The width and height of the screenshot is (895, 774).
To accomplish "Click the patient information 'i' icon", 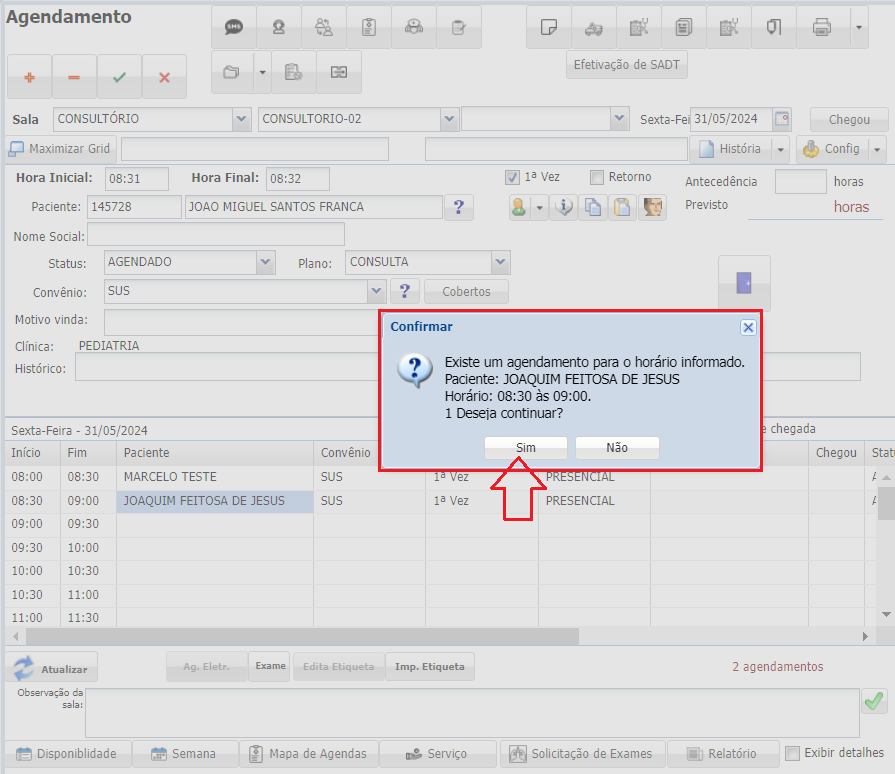I will (564, 207).
